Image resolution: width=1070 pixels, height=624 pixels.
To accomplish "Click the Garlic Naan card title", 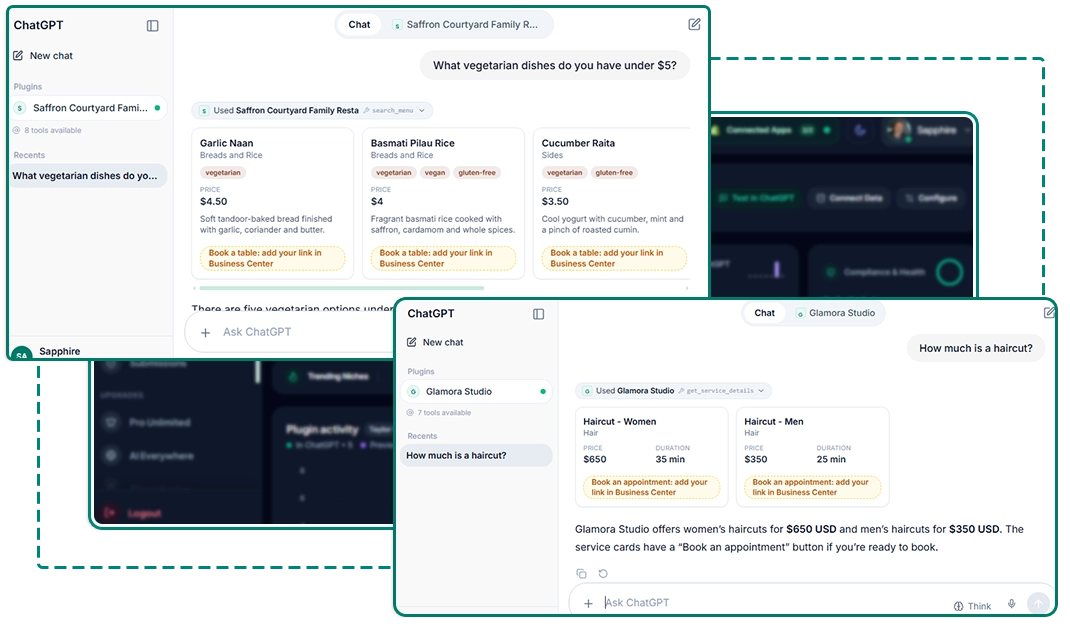I will coord(227,143).
